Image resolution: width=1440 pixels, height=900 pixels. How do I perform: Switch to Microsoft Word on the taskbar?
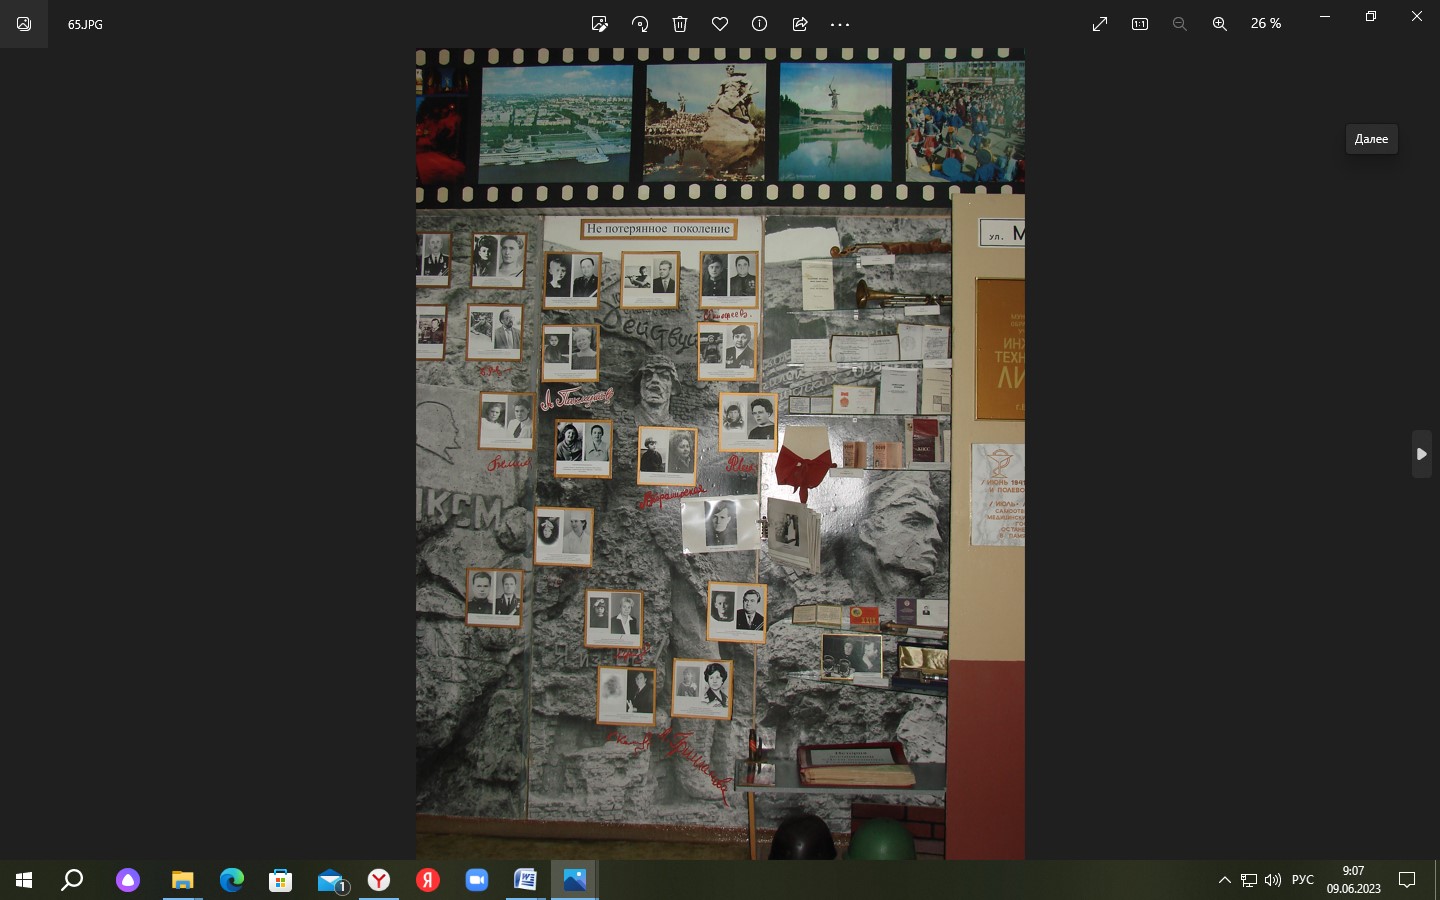click(x=525, y=880)
